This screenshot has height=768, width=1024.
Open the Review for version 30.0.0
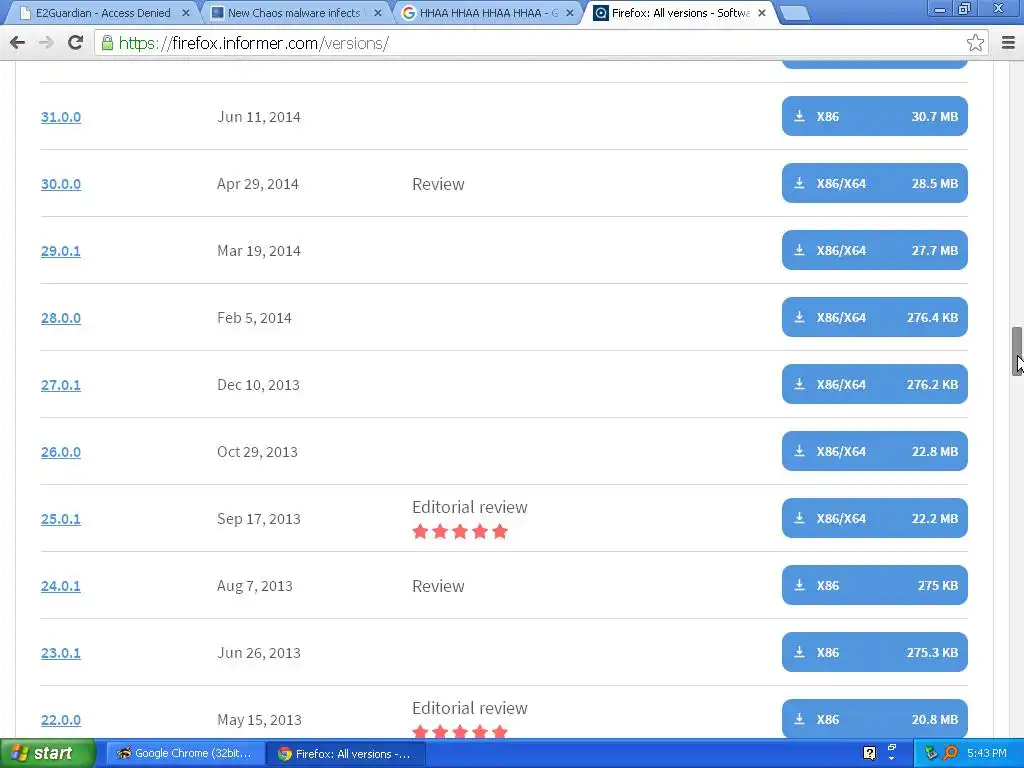pos(438,184)
